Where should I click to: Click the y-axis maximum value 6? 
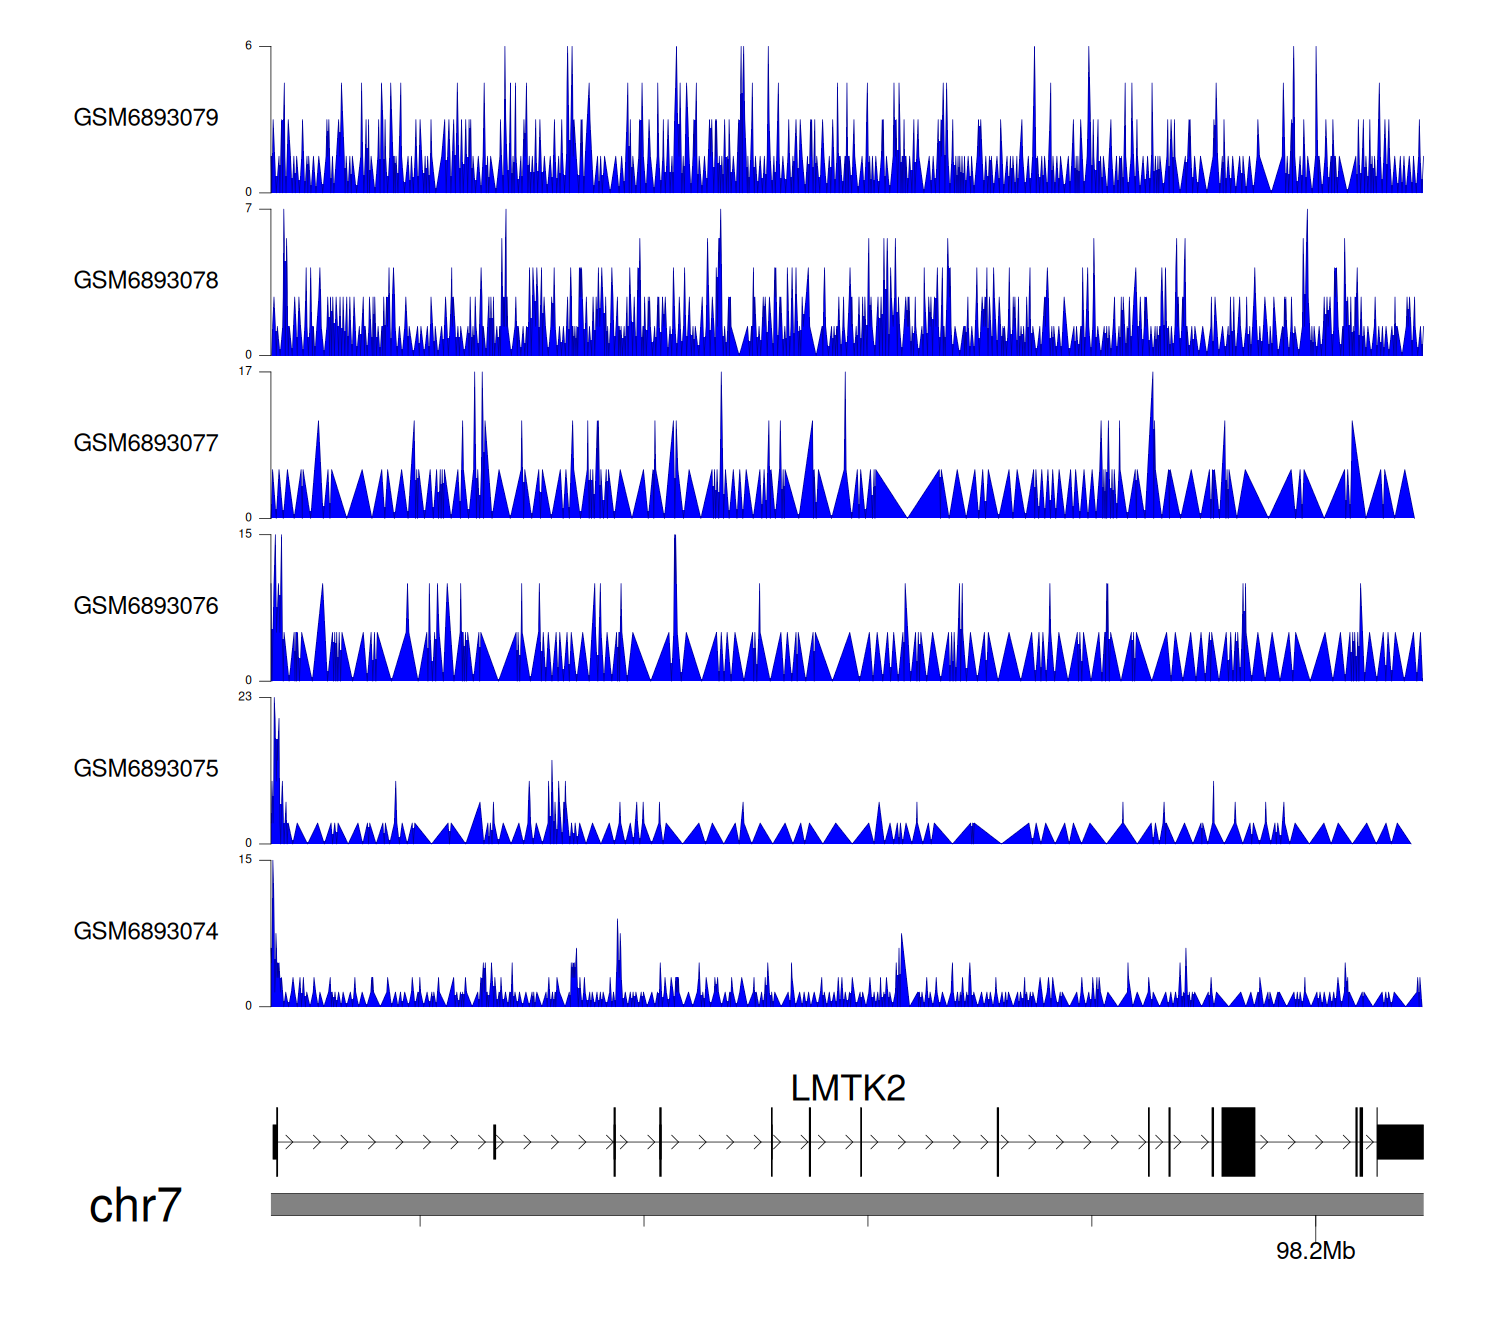pos(248,46)
